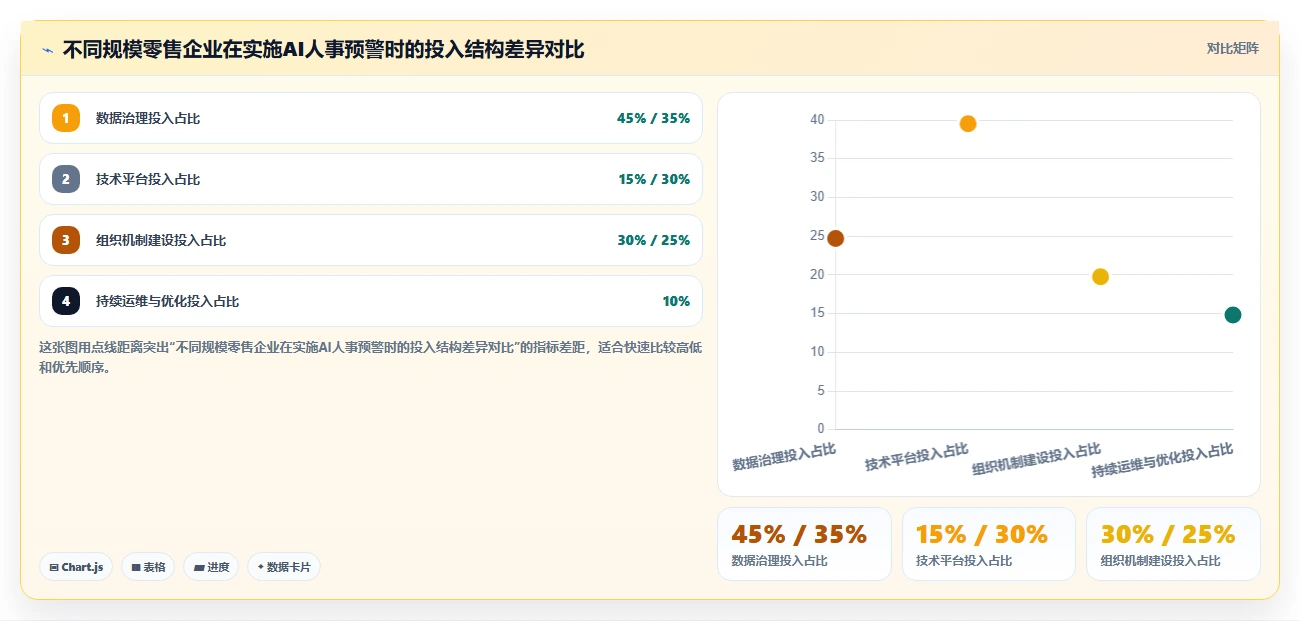The image size is (1300, 621).
Task: Click the 30% / 25% value in list row
Action: [x=653, y=240]
